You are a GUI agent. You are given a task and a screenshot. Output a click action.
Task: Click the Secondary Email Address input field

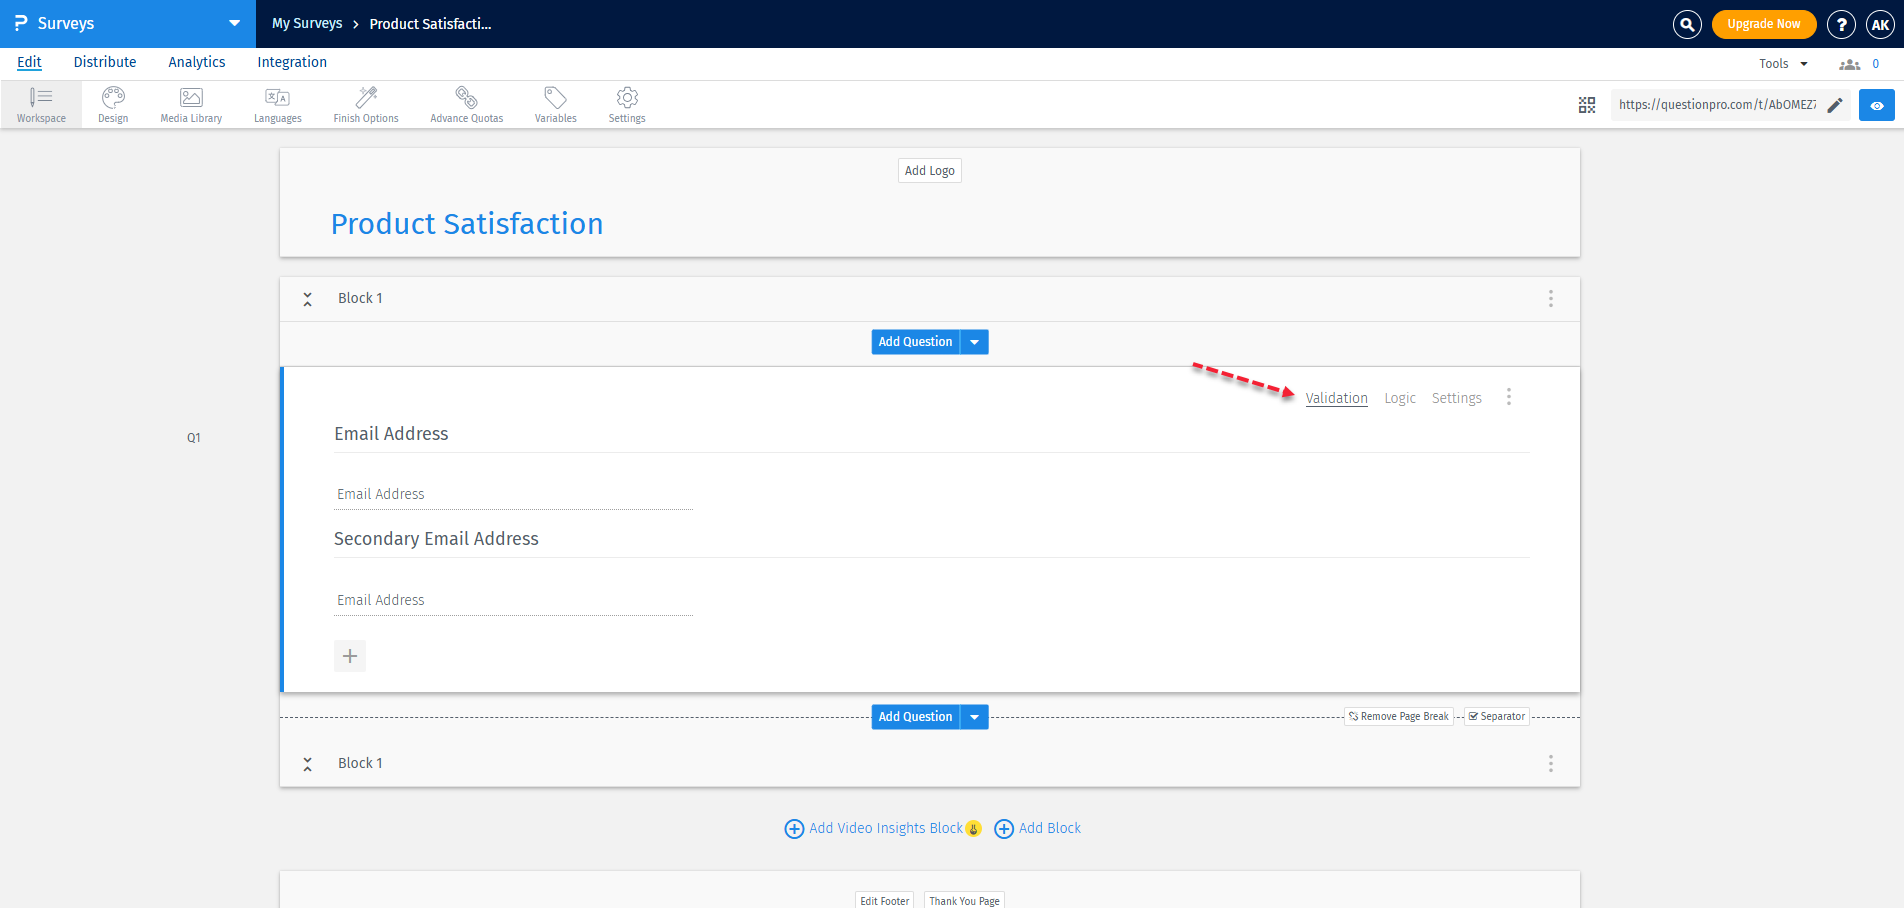513,600
